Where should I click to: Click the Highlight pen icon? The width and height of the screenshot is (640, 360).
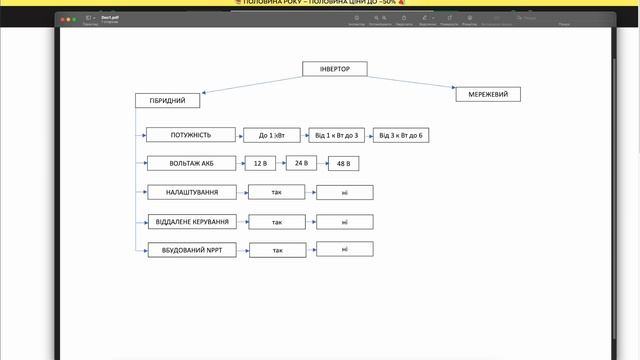(x=424, y=18)
